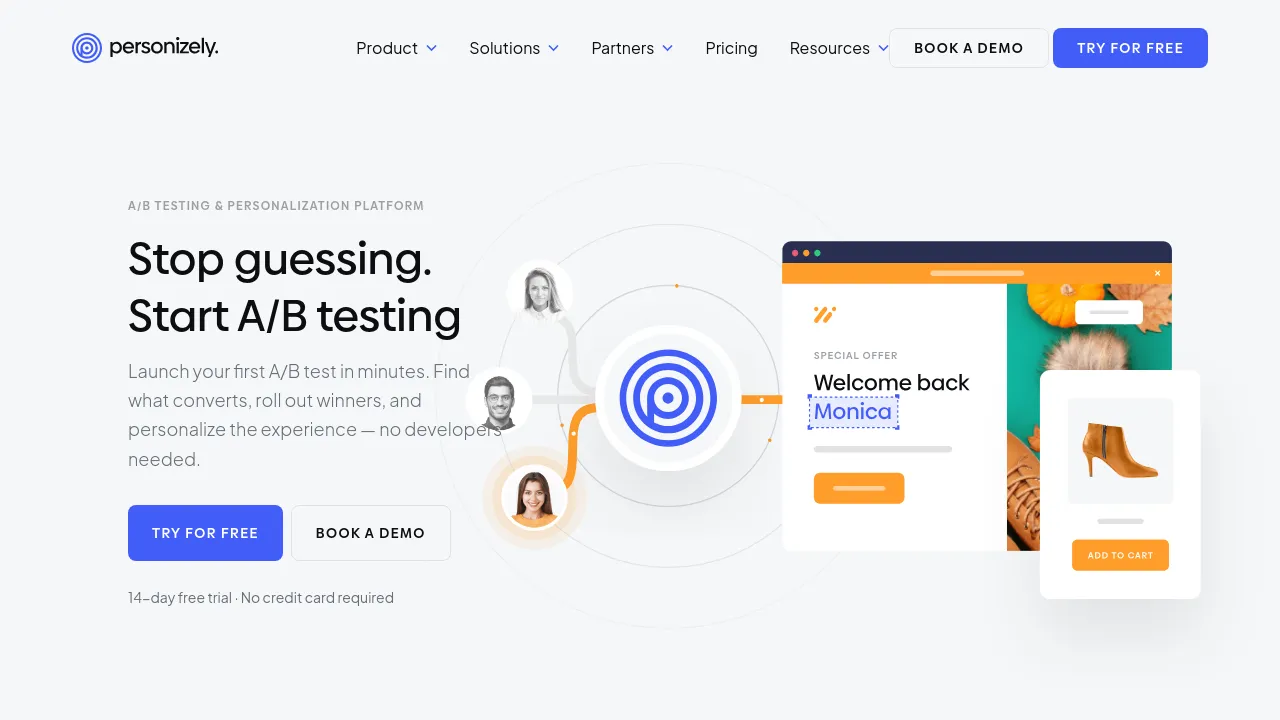The width and height of the screenshot is (1280, 720).
Task: Expand the Product dropdown chevron
Action: pyautogui.click(x=432, y=48)
